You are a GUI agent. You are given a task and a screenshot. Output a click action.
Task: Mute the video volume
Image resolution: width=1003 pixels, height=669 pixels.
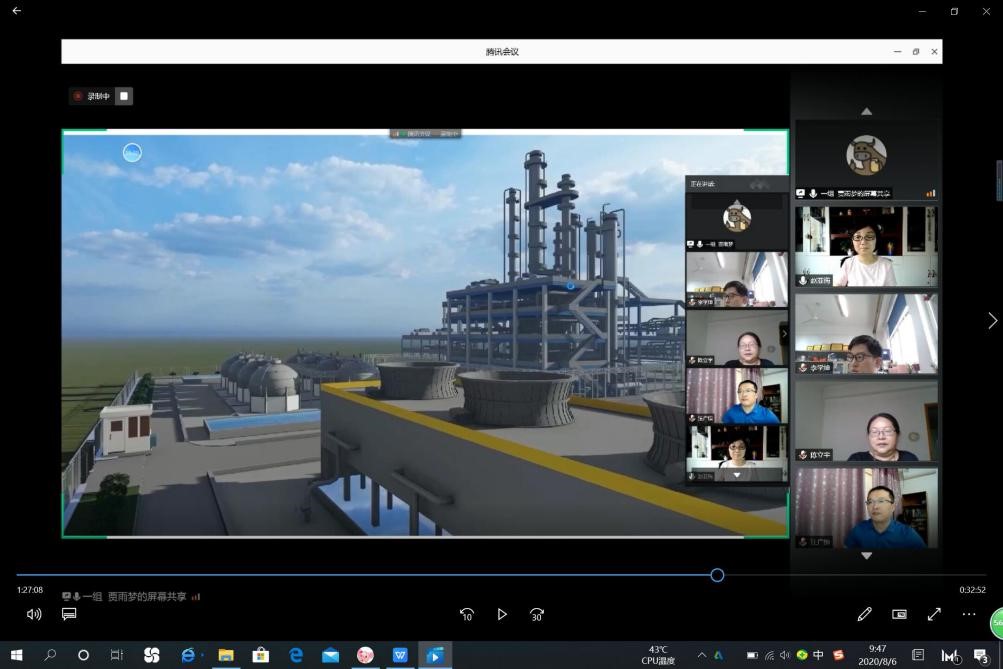tap(34, 614)
